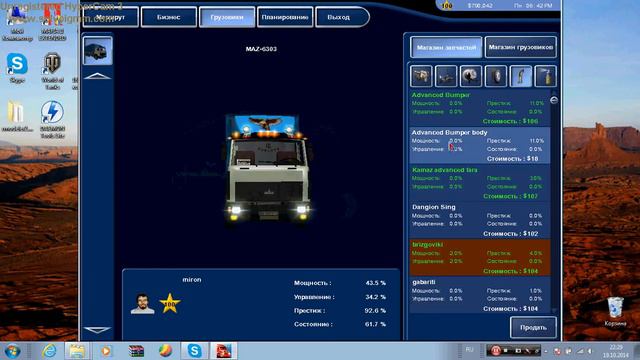Image resolution: width=640 pixels, height=360 pixels.
Task: Select the engine parts category icon
Action: pyautogui.click(x=421, y=76)
